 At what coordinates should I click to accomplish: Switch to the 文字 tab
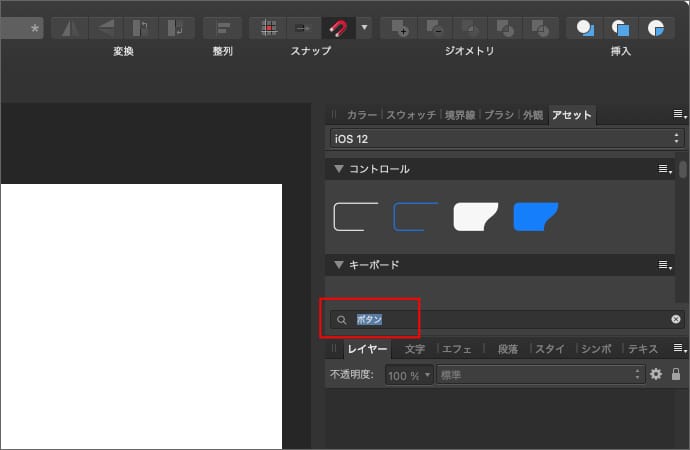(x=415, y=349)
